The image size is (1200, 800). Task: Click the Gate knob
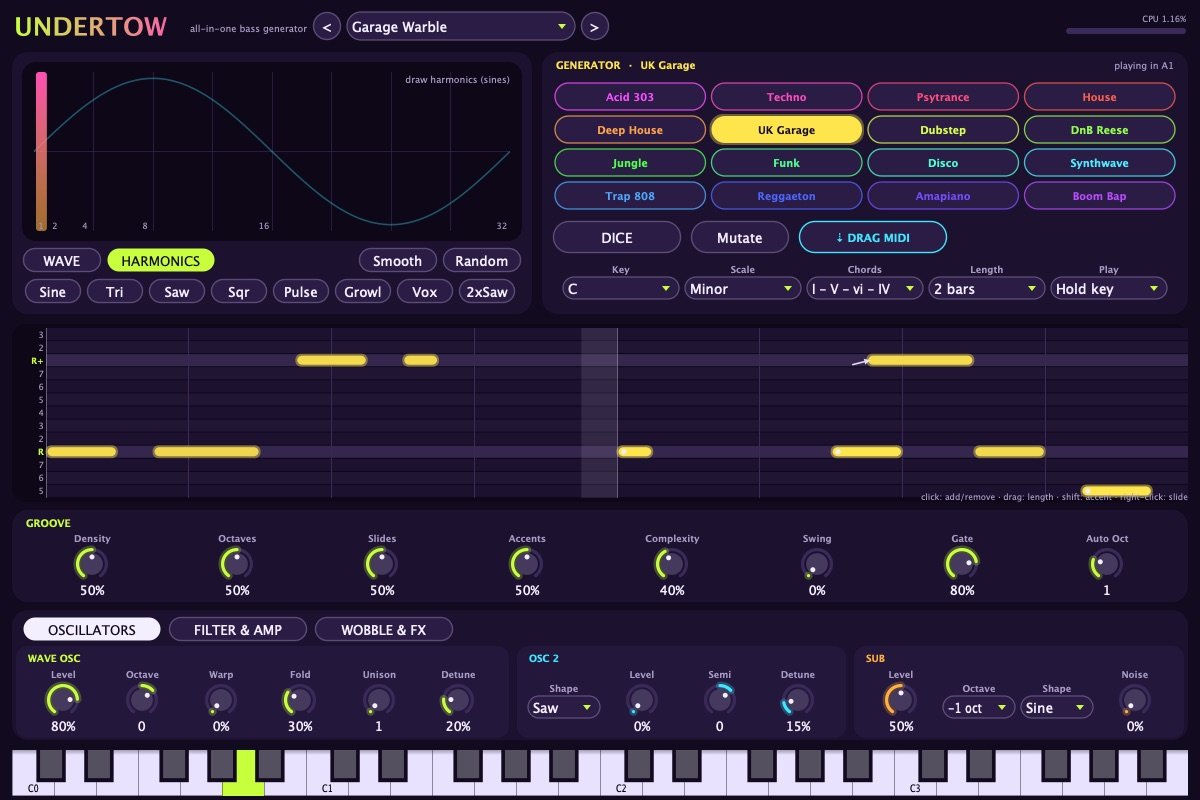point(962,565)
